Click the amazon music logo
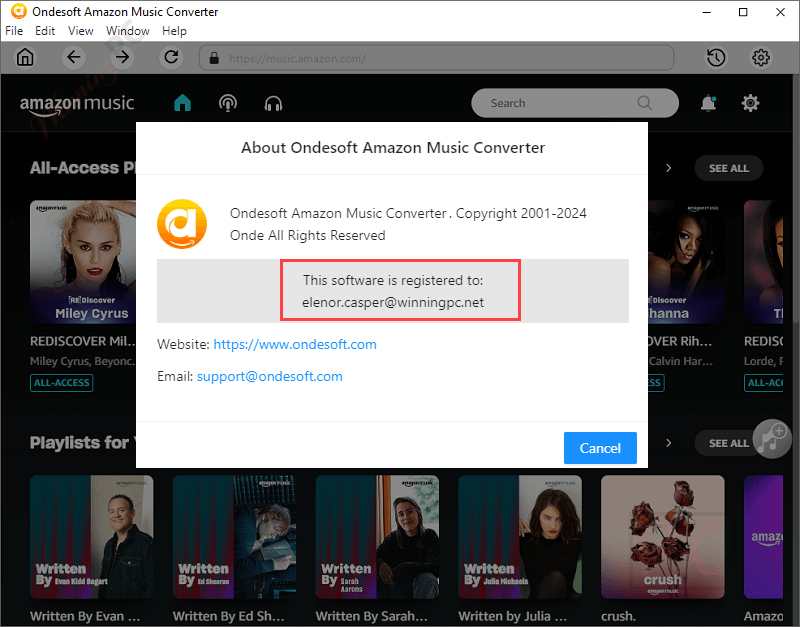800x627 pixels. (77, 105)
